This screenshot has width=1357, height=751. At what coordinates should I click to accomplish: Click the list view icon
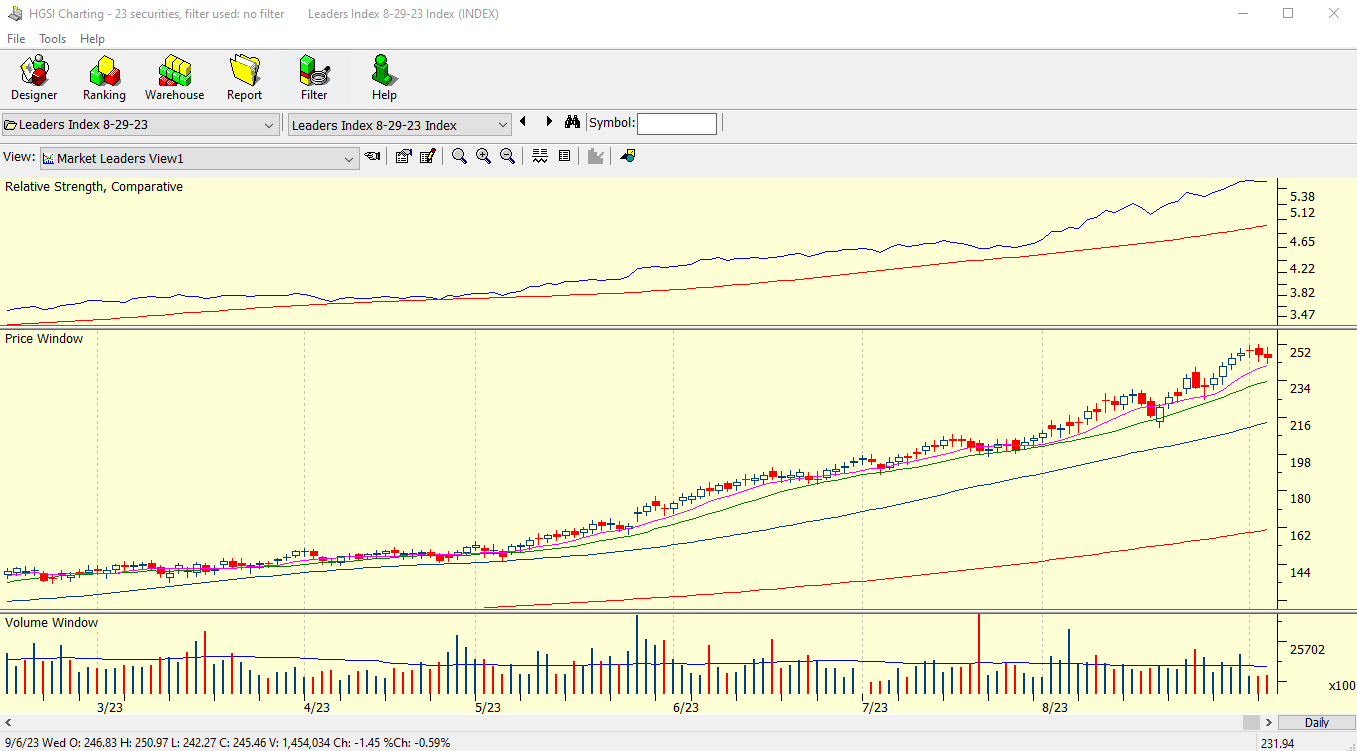point(564,156)
